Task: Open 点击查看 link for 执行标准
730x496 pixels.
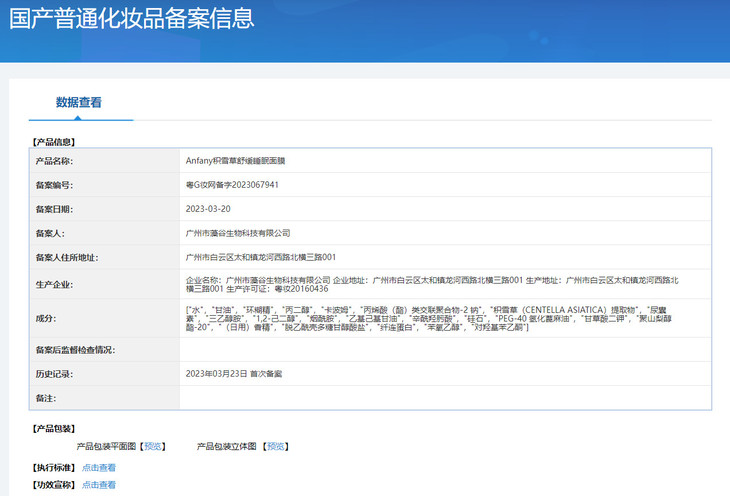Action: pos(99,467)
